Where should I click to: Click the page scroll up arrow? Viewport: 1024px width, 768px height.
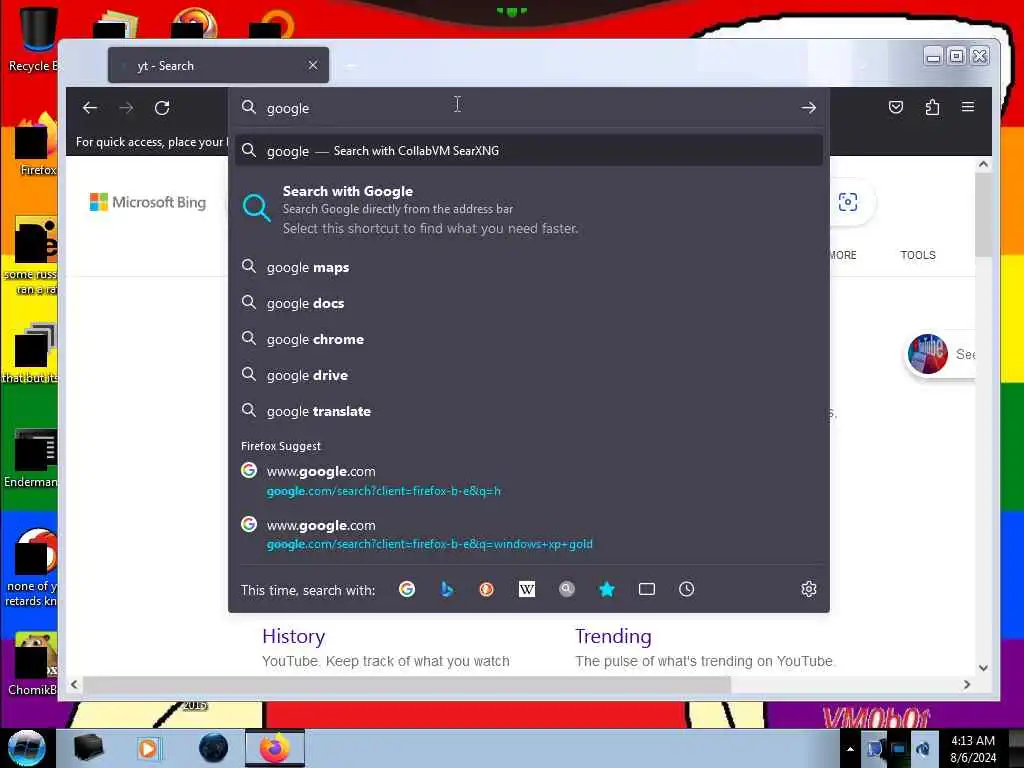tap(983, 165)
